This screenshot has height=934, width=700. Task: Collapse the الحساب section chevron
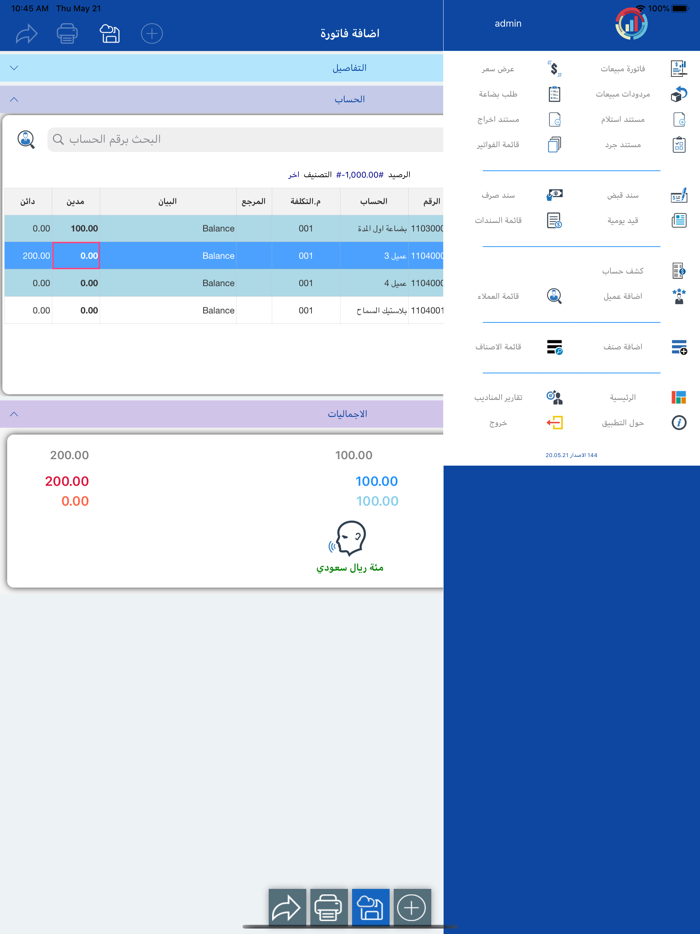(x=14, y=99)
